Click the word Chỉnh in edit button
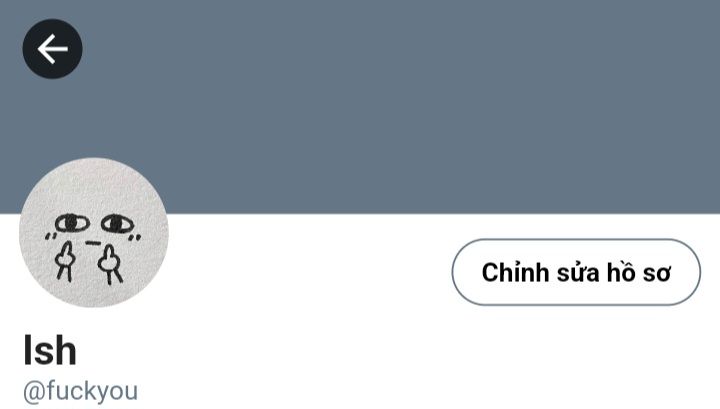This screenshot has height=409, width=720. [x=515, y=272]
